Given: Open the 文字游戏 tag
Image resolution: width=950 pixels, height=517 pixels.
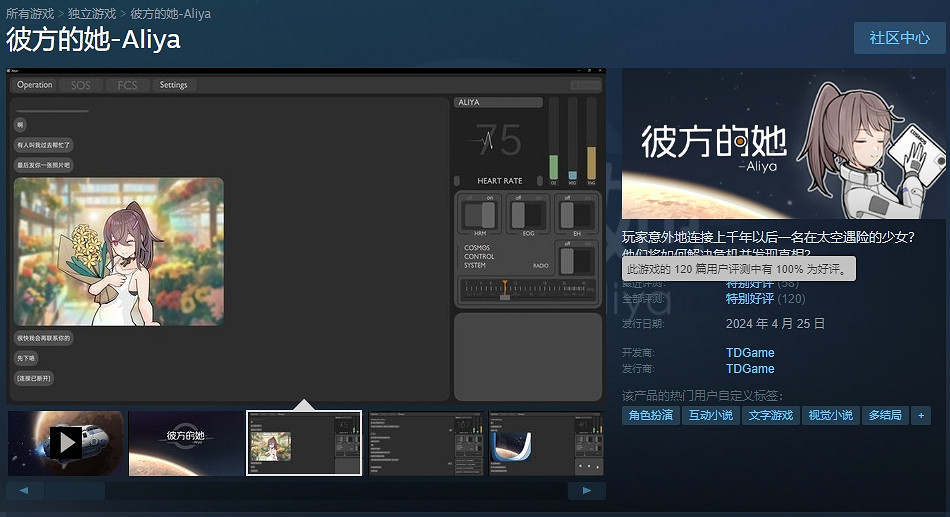Looking at the screenshot, I should [x=770, y=415].
